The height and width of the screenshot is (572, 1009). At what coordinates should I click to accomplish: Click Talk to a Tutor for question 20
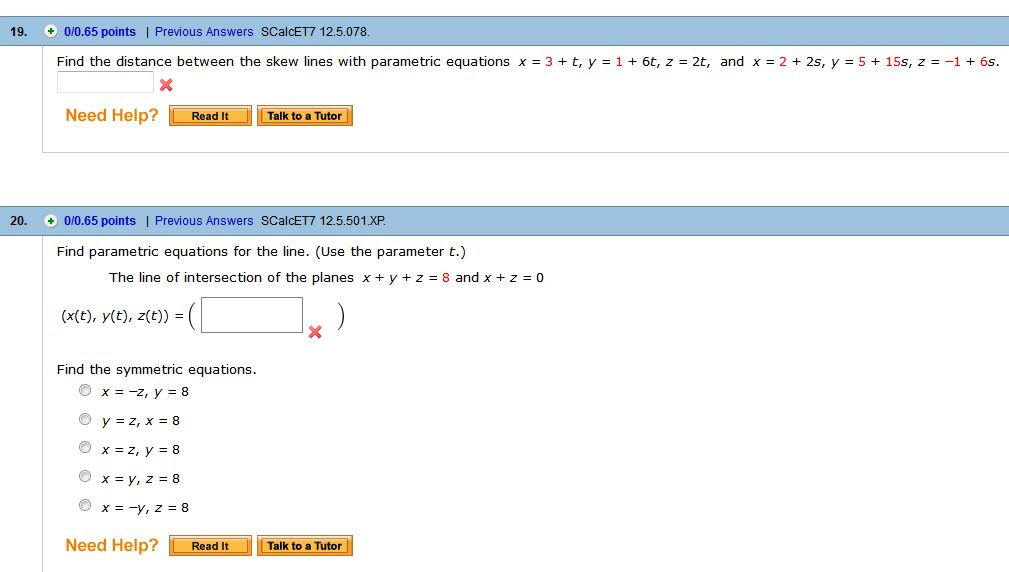pos(304,546)
